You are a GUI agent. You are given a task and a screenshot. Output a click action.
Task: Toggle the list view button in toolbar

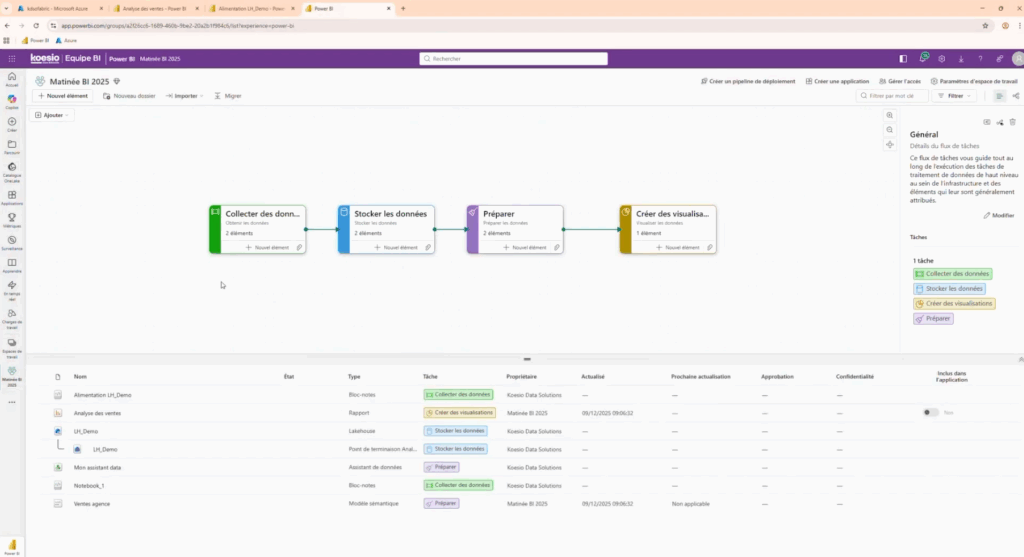[x=999, y=96]
